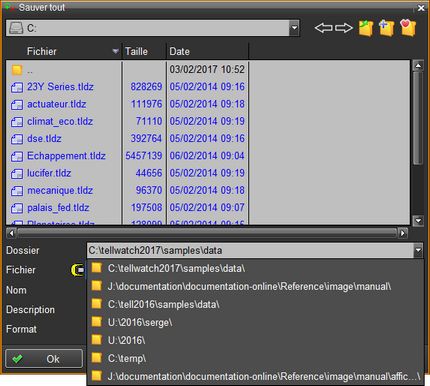Screen dimensions: 430x386
Task: Click the back navigation arrow icon
Action: click(323, 28)
